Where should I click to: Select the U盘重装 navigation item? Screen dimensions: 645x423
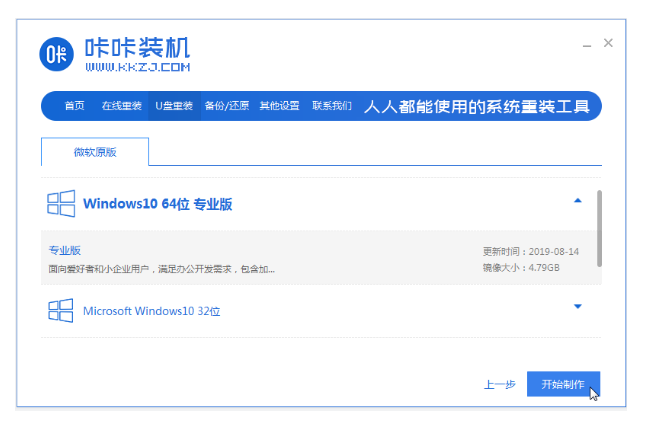pyautogui.click(x=174, y=106)
